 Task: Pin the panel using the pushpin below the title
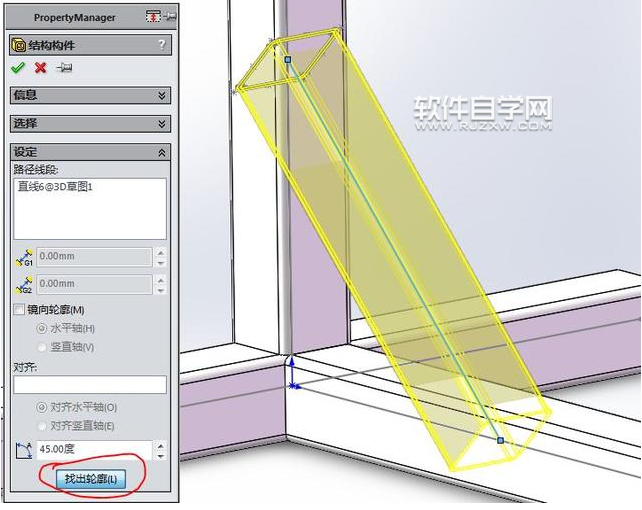tap(64, 67)
